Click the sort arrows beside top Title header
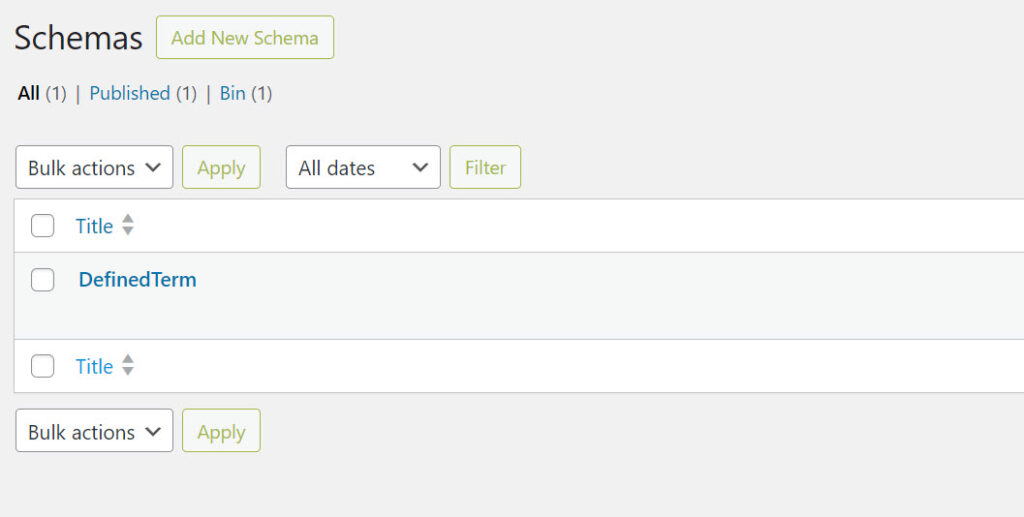The image size is (1024, 517). click(127, 226)
